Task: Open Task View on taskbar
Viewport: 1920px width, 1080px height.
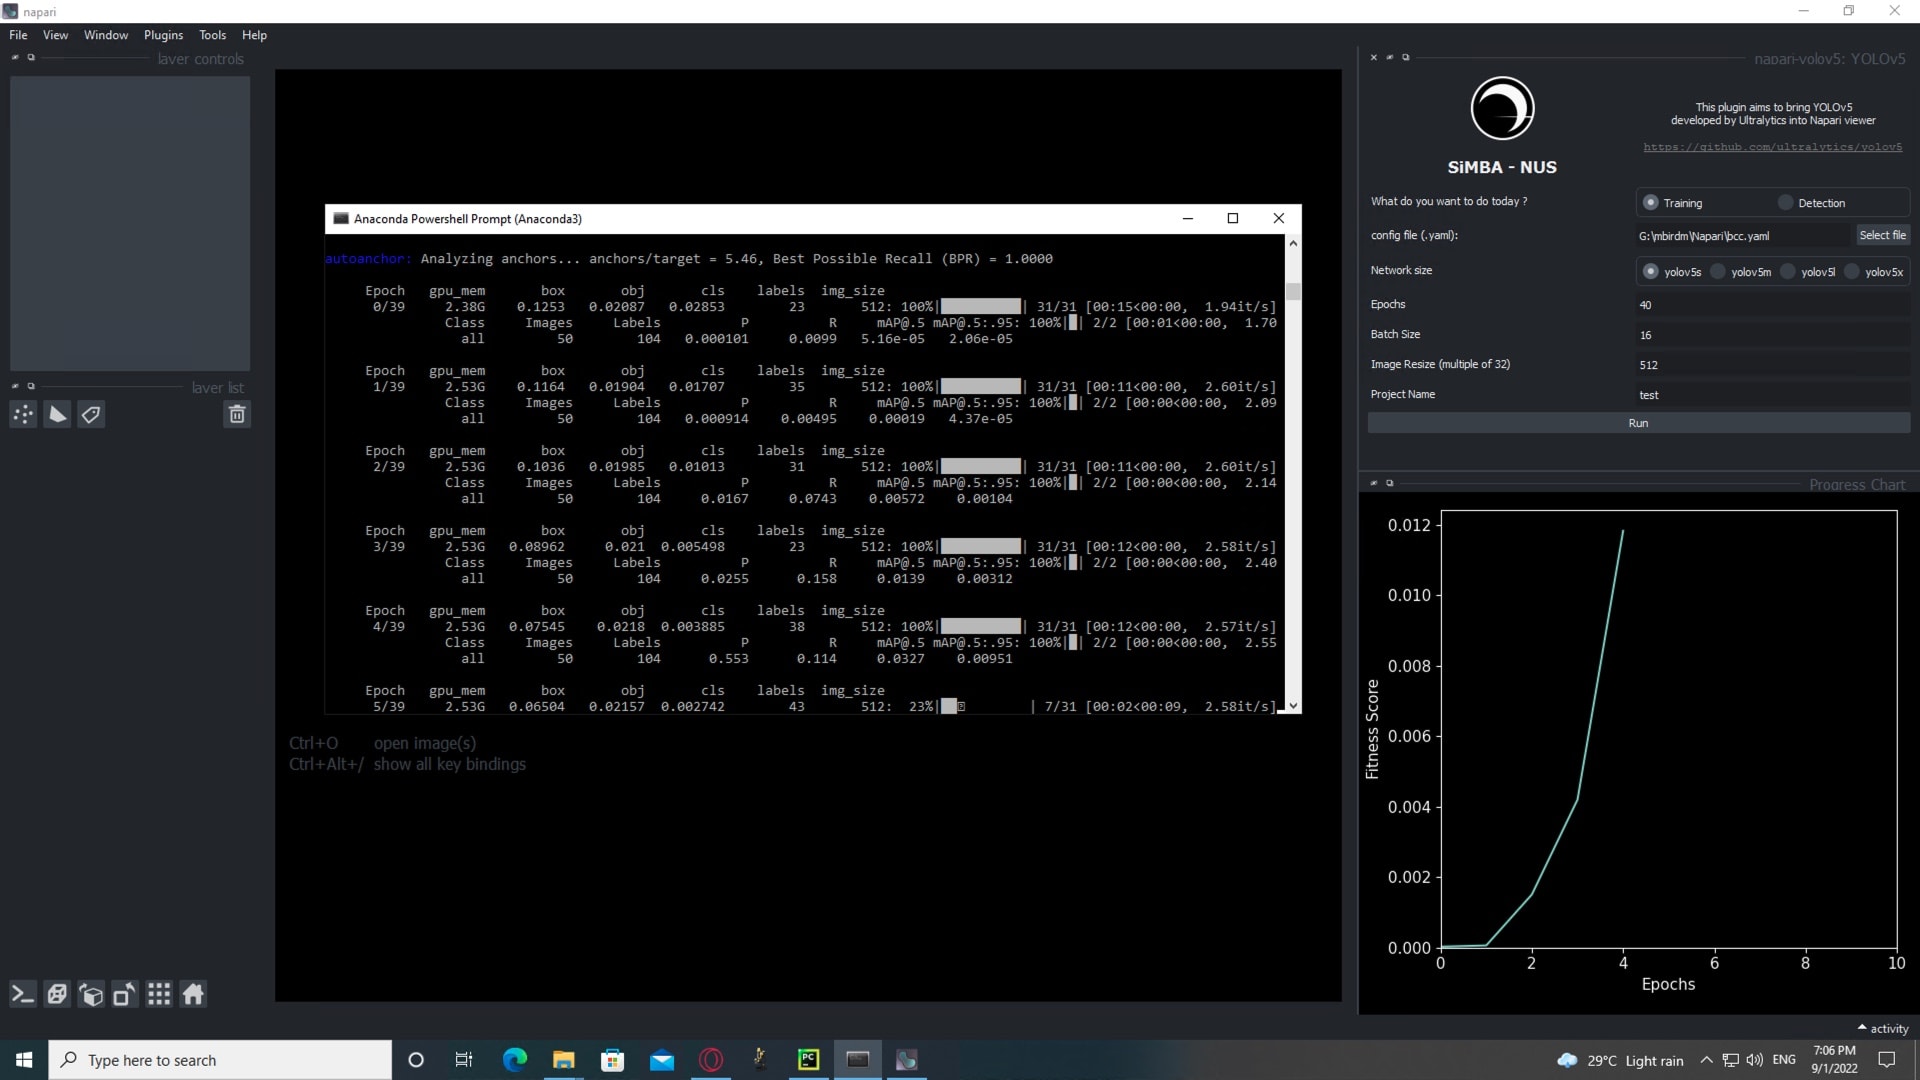Action: pyautogui.click(x=464, y=1060)
